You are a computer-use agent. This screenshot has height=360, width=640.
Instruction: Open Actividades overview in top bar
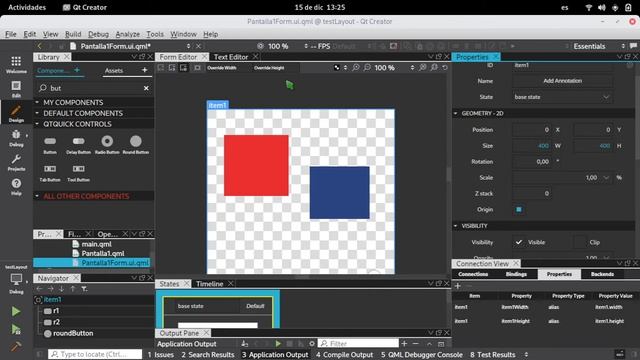pyautogui.click(x=27, y=7)
